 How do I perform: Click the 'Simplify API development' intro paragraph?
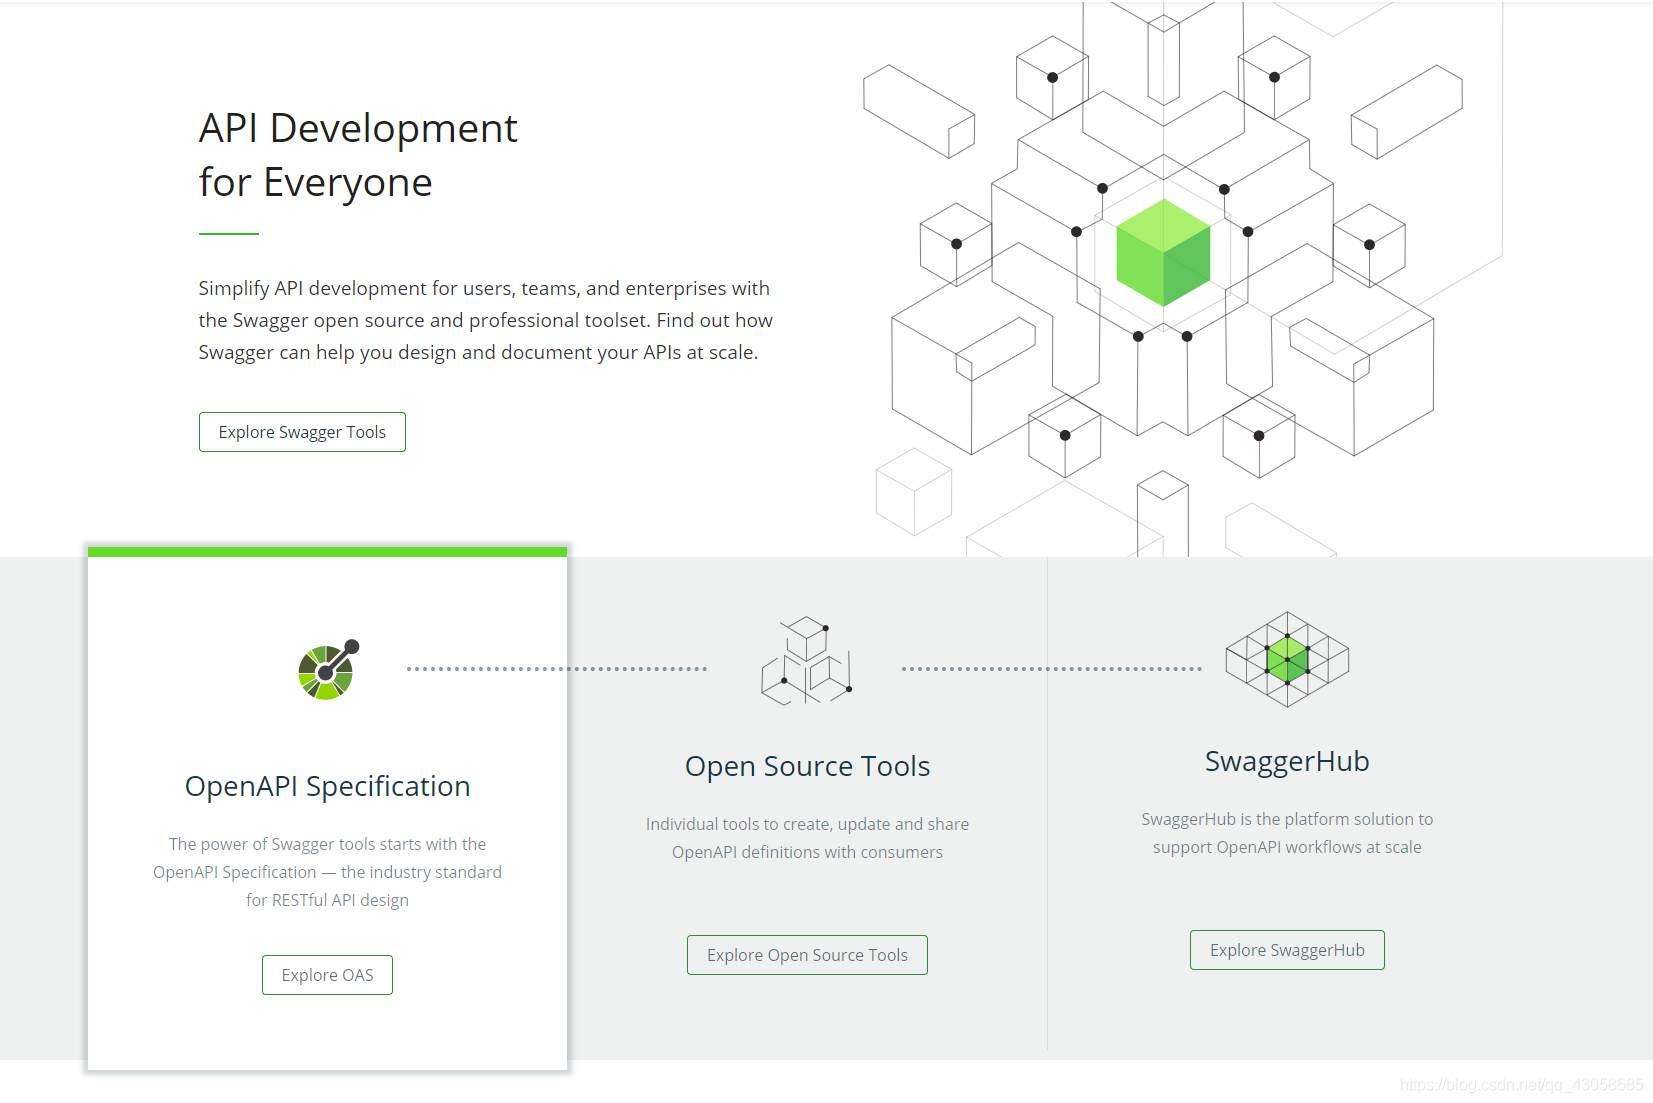[x=485, y=320]
